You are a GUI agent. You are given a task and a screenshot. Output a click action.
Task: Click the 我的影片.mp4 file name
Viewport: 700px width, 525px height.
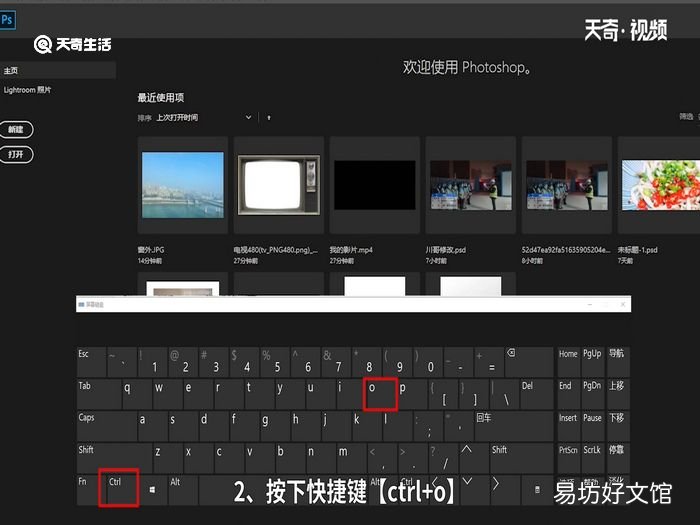click(351, 250)
